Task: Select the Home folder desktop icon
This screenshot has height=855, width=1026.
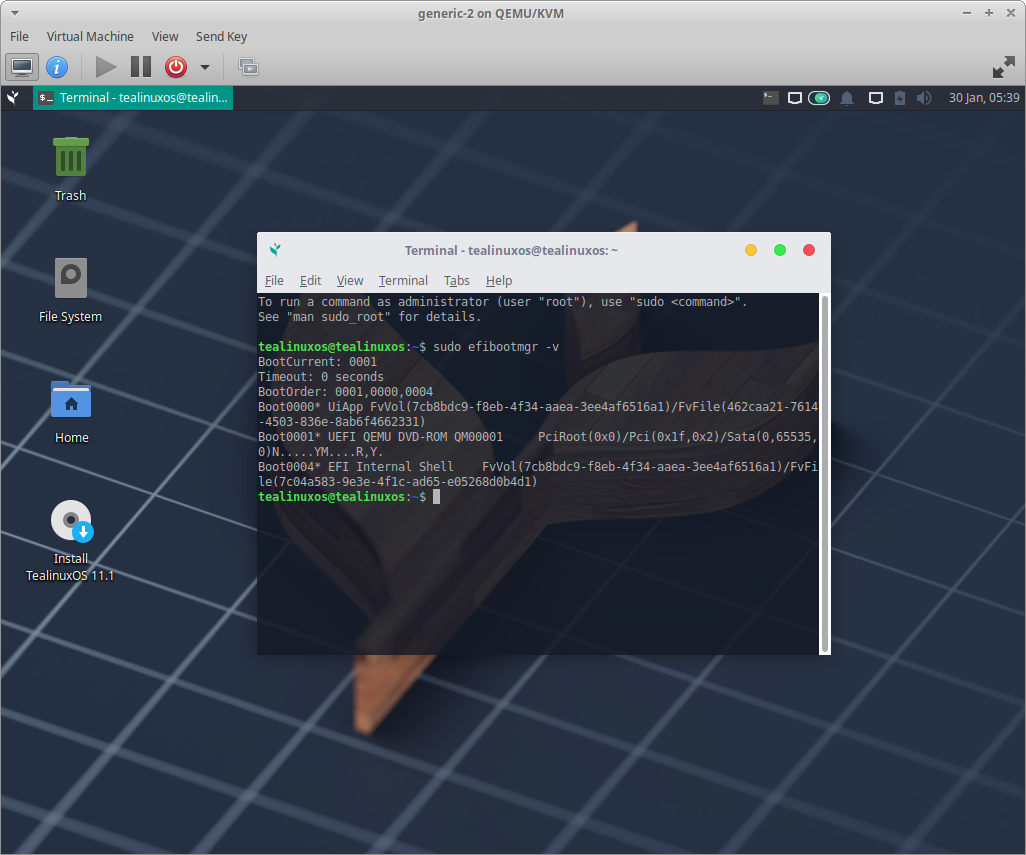Action: point(71,412)
